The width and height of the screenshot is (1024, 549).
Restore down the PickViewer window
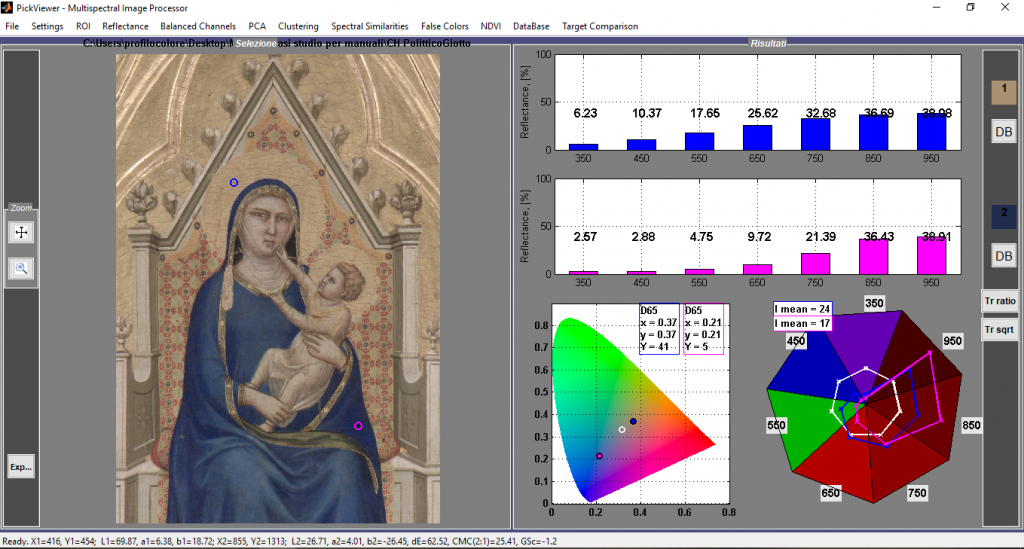coord(970,8)
